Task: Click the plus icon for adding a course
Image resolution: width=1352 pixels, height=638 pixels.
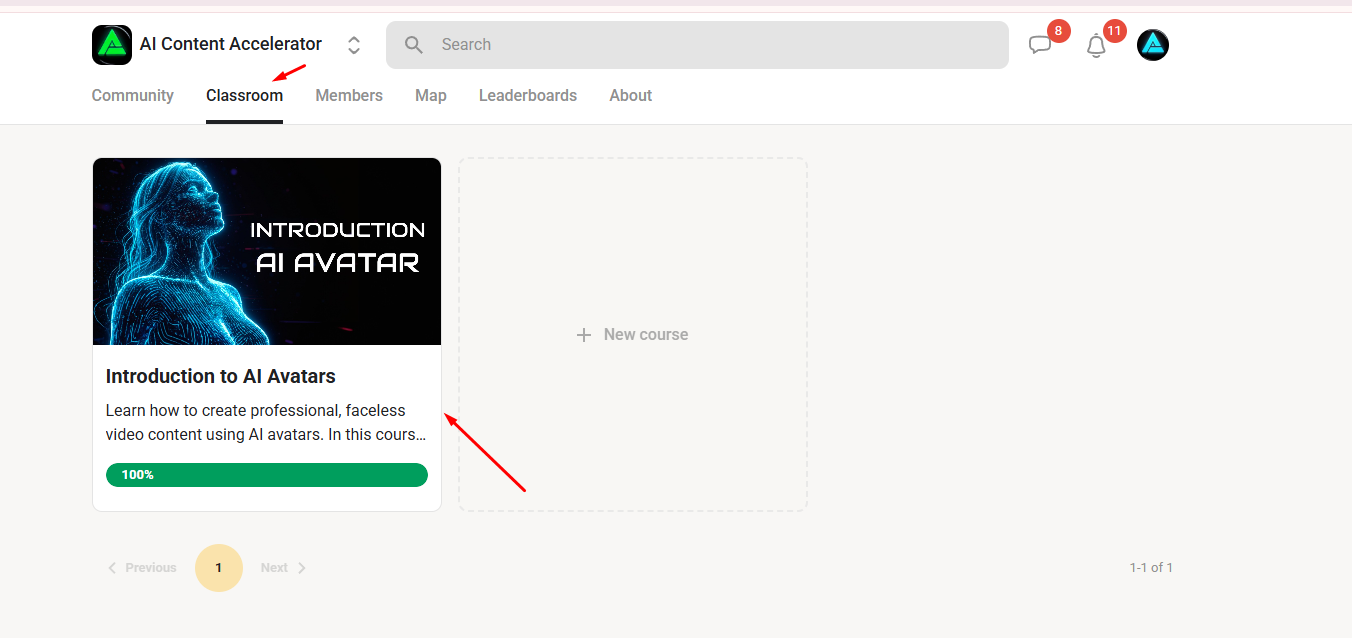Action: (583, 335)
